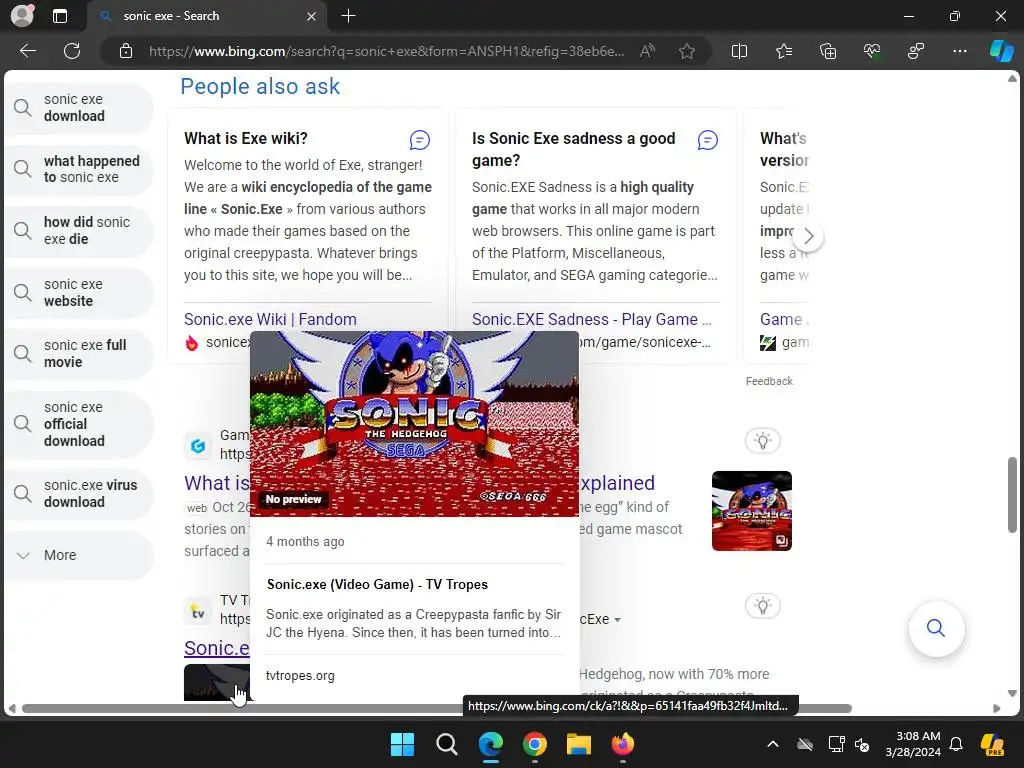This screenshot has width=1024, height=768.
Task: Refresh the current page
Action: (x=72, y=51)
